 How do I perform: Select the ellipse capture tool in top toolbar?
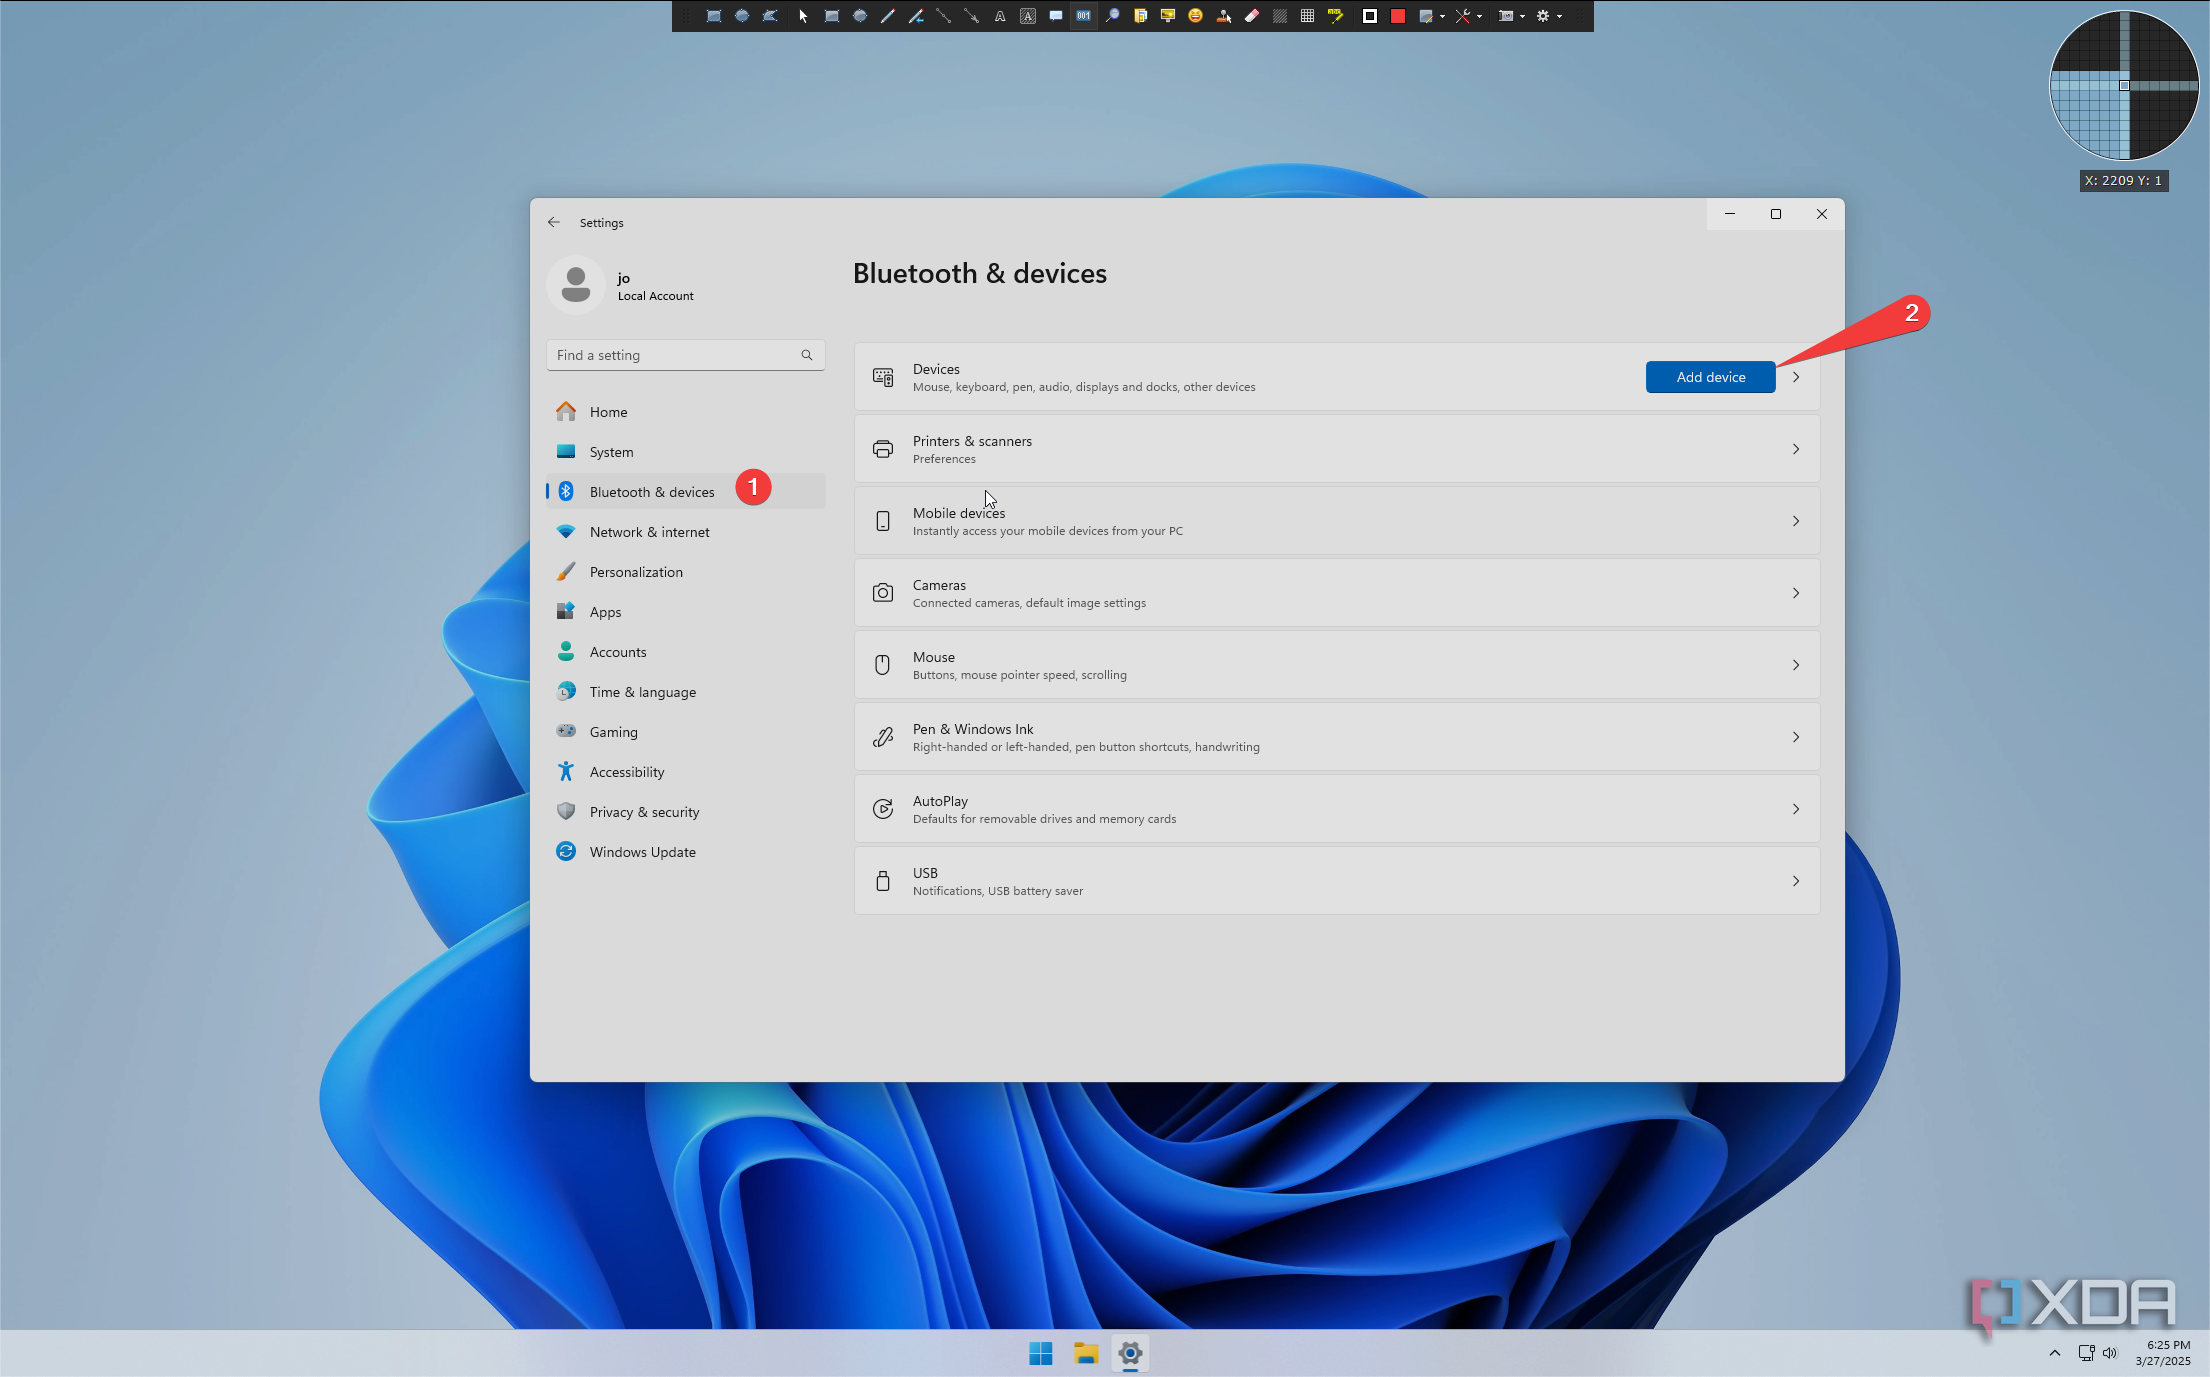742,16
